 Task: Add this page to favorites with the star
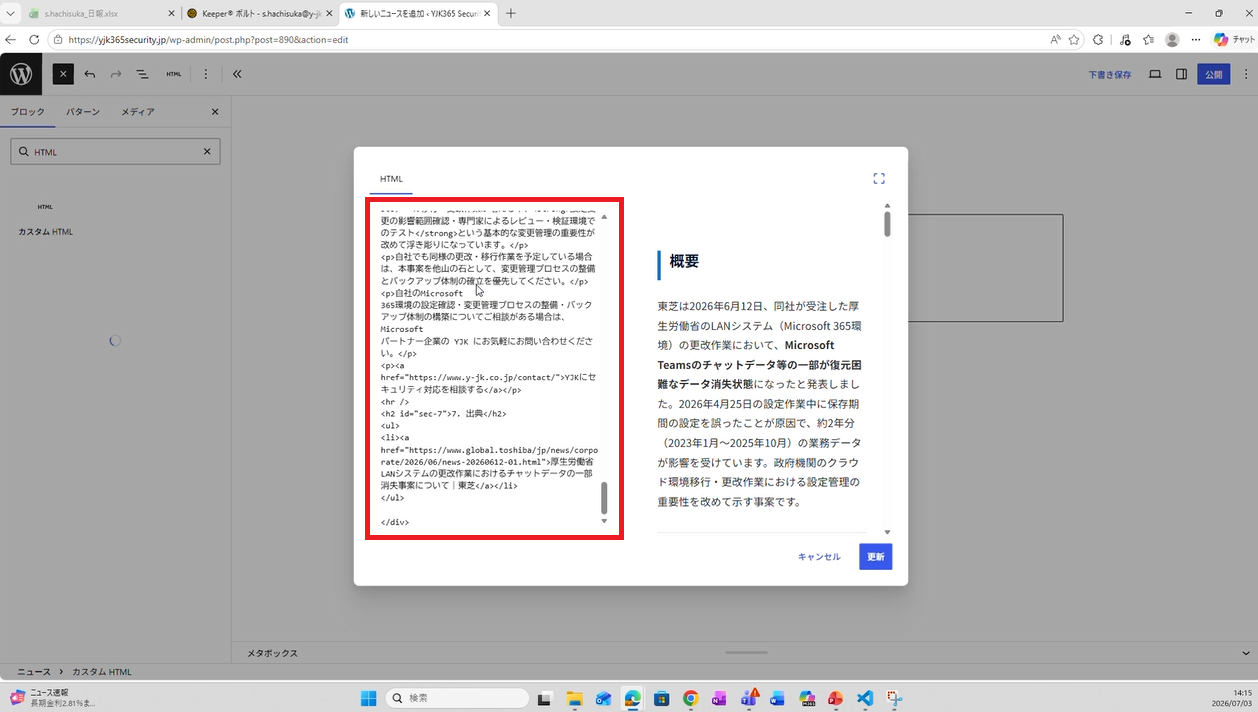1074,40
